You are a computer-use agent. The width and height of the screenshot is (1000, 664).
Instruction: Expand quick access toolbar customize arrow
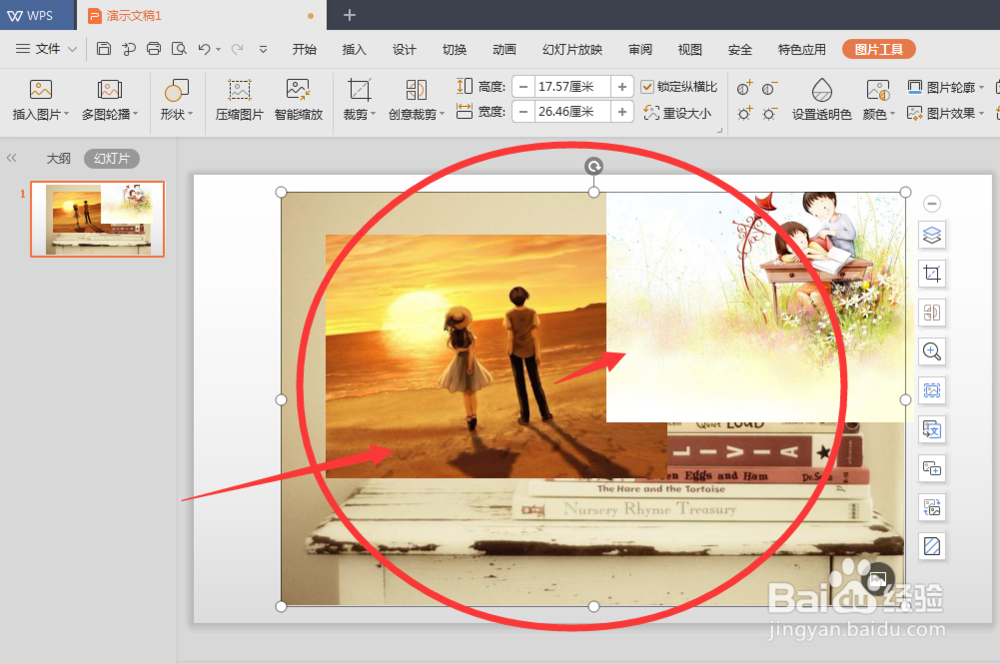(x=263, y=49)
